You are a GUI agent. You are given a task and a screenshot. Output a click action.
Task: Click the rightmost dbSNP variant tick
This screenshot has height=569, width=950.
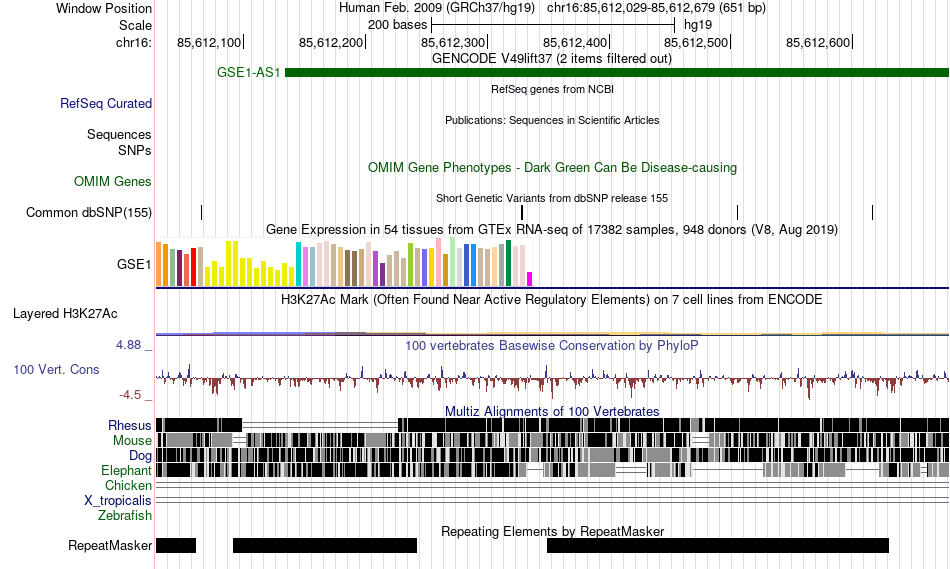[x=872, y=212]
